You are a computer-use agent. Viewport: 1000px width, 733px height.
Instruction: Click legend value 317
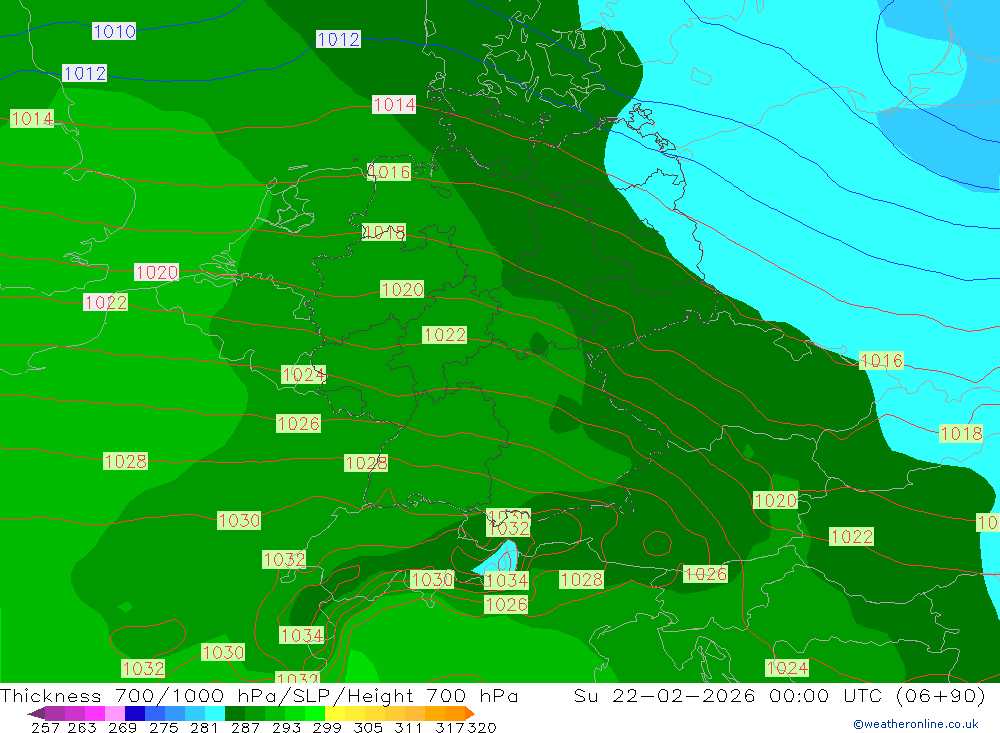(x=449, y=727)
